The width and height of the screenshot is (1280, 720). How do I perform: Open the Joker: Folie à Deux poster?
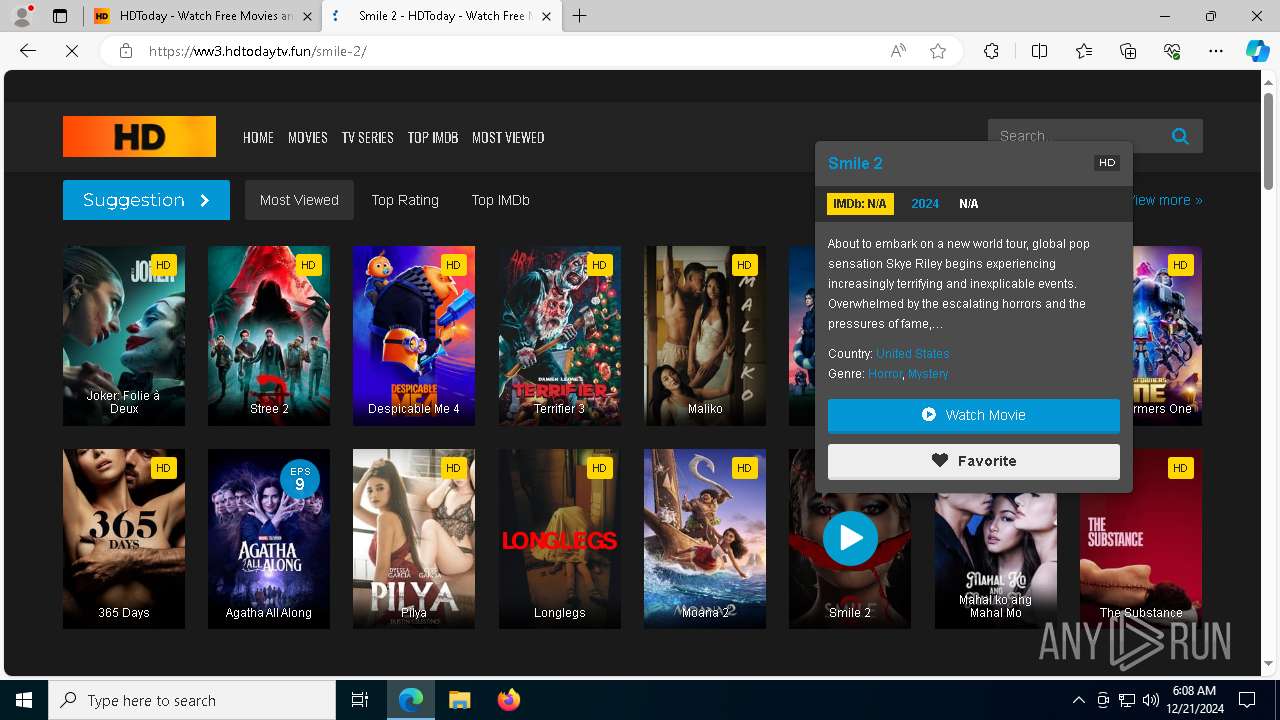(x=124, y=336)
